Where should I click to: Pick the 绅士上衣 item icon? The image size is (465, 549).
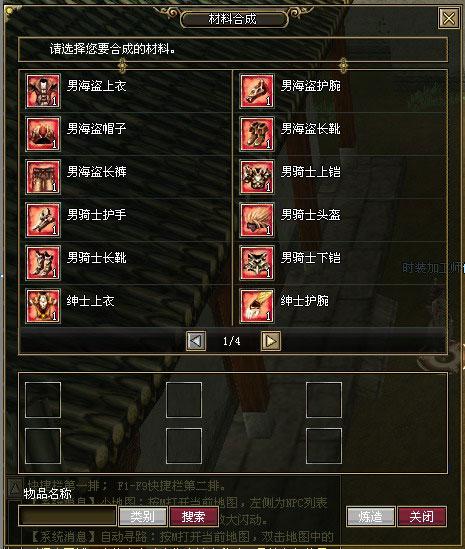[x=43, y=306]
